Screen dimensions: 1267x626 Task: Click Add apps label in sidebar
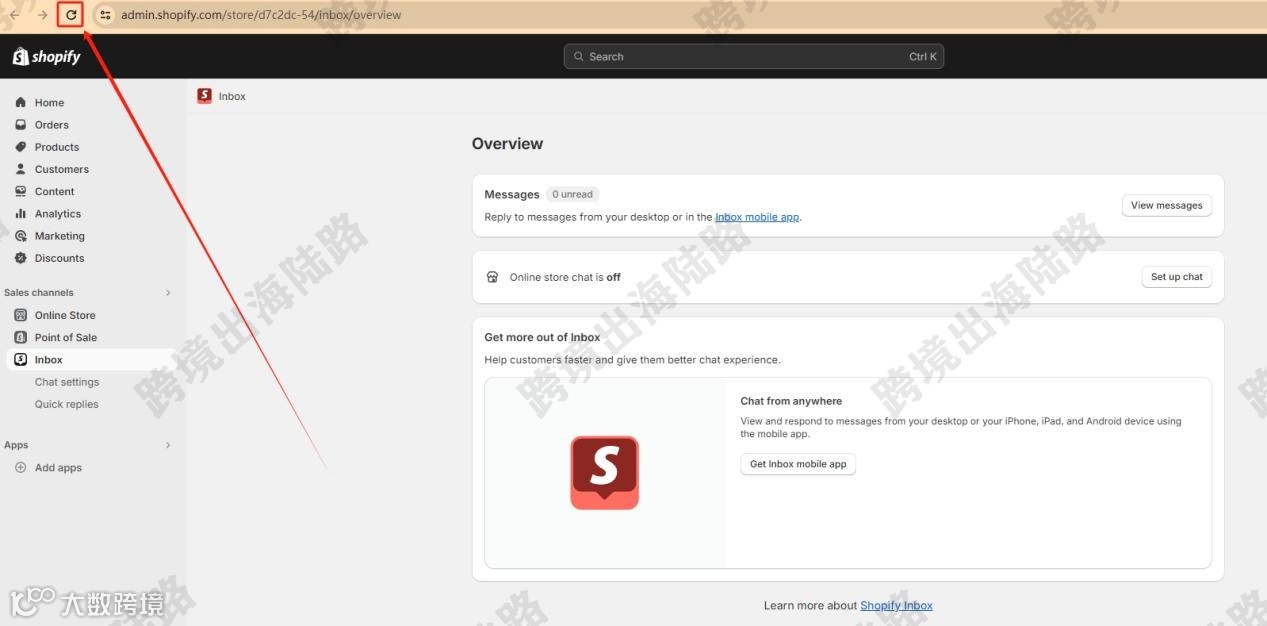pyautogui.click(x=58, y=467)
